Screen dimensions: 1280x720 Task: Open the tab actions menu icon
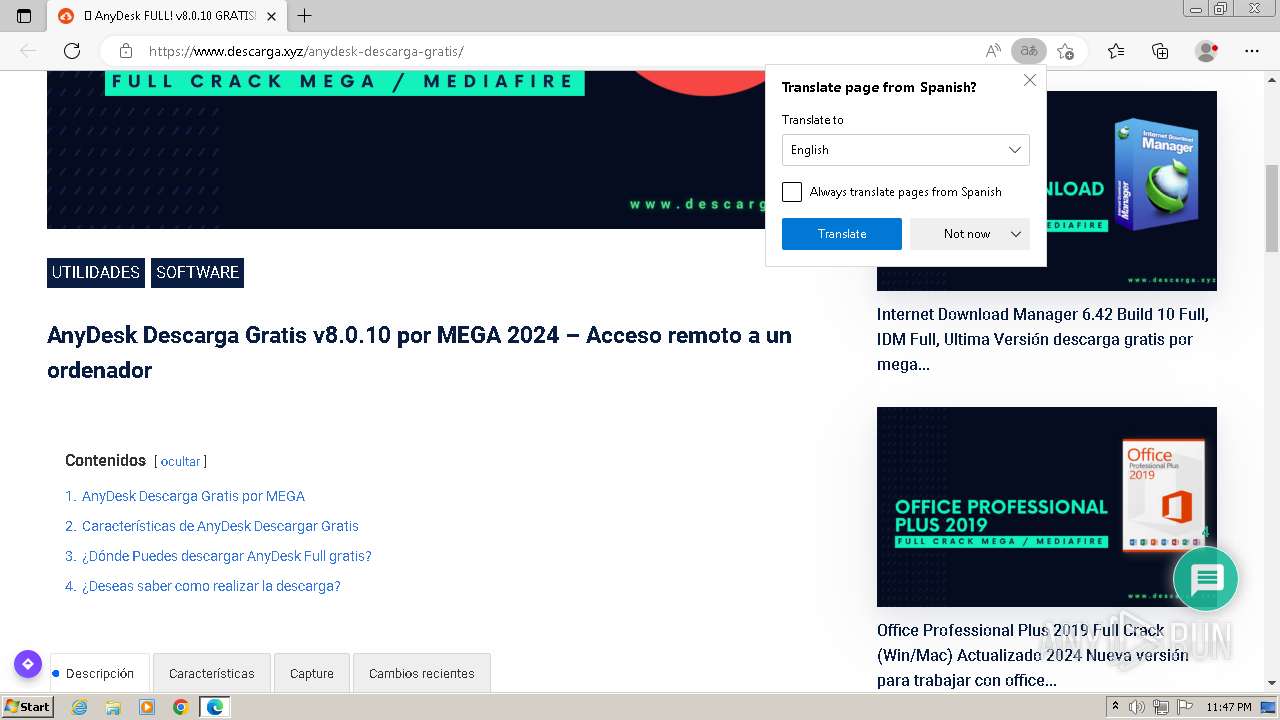[x=24, y=16]
